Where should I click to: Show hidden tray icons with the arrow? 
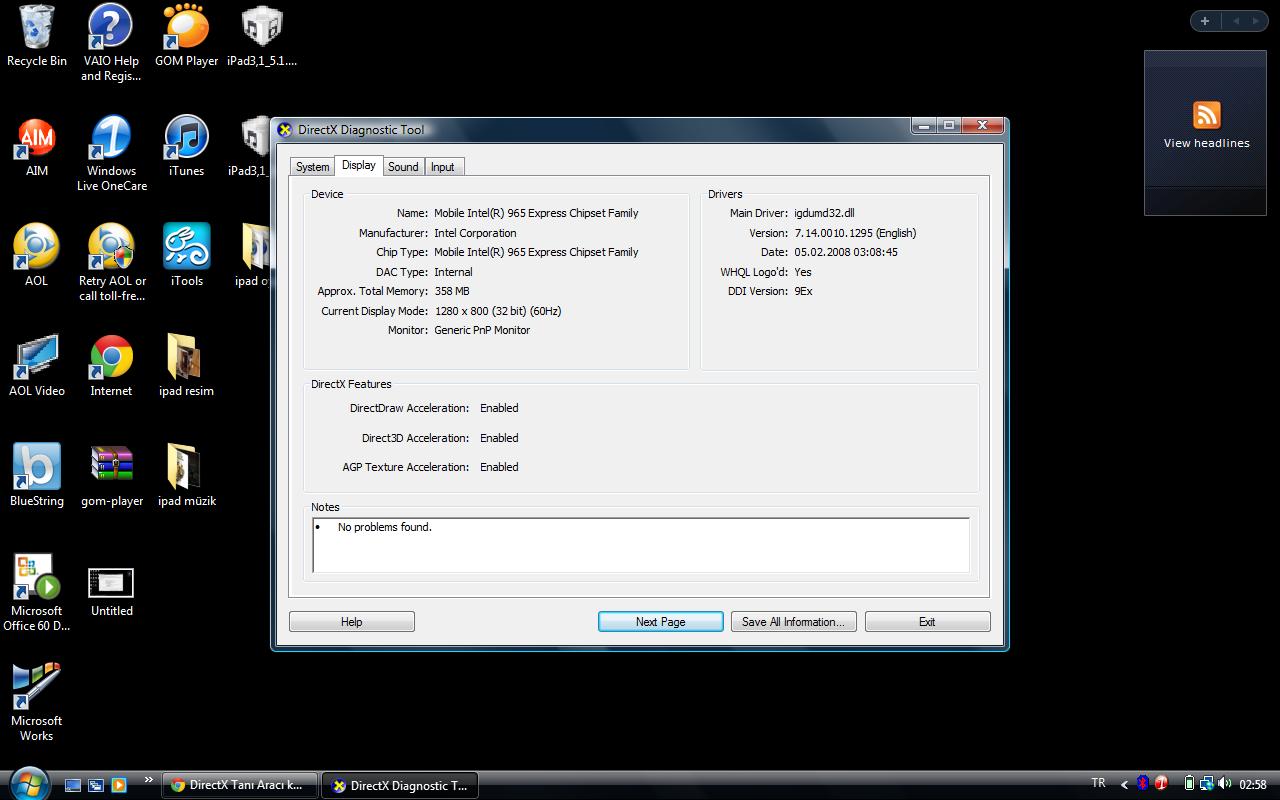tap(1124, 784)
